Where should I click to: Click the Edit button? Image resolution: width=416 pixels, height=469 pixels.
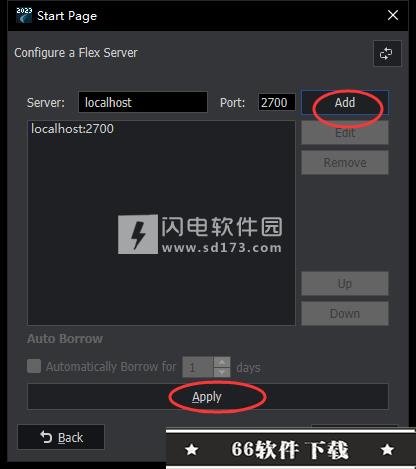coord(345,133)
